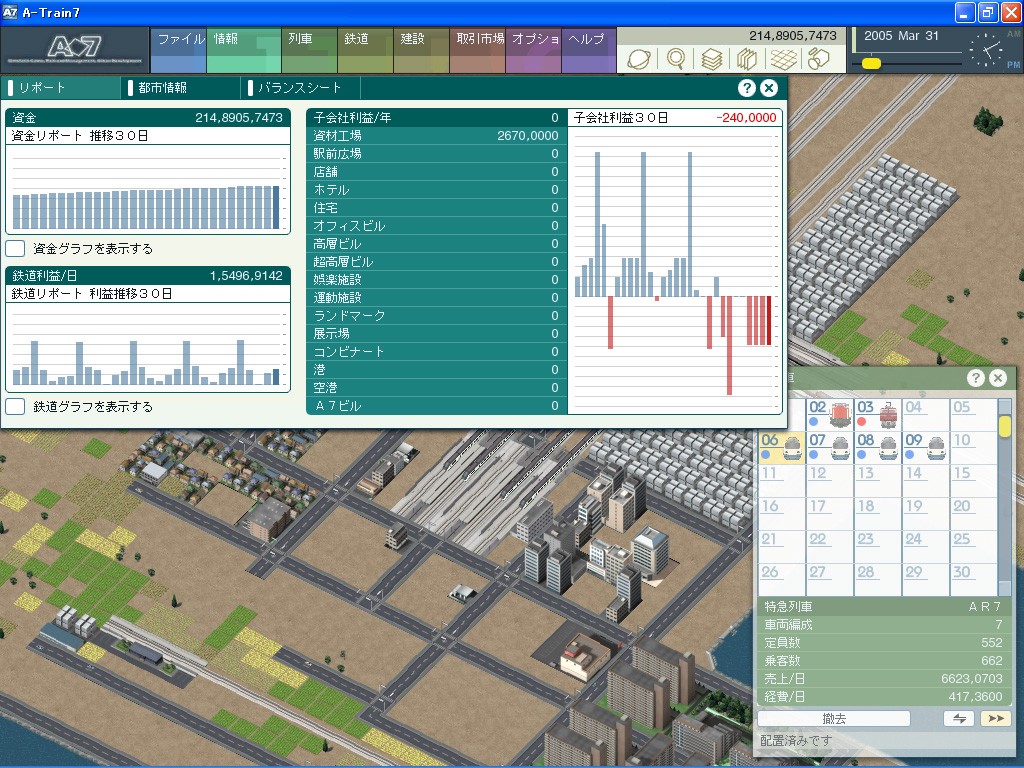Click the magnifying glass zoom icon
Screen dimensions: 1024x768
click(x=675, y=59)
